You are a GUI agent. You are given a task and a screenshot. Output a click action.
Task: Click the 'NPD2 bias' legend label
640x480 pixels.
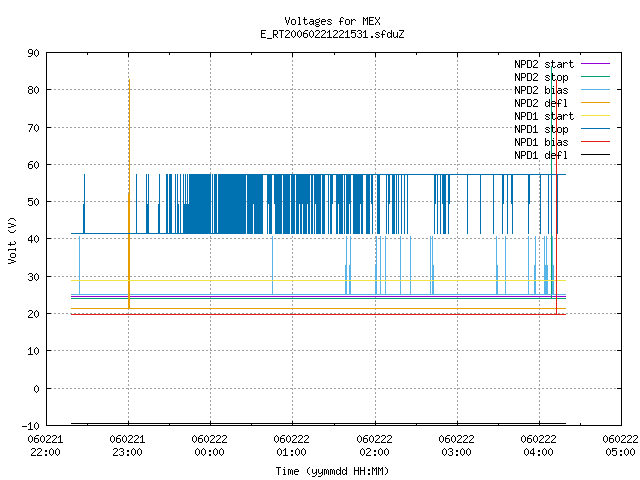[541, 90]
